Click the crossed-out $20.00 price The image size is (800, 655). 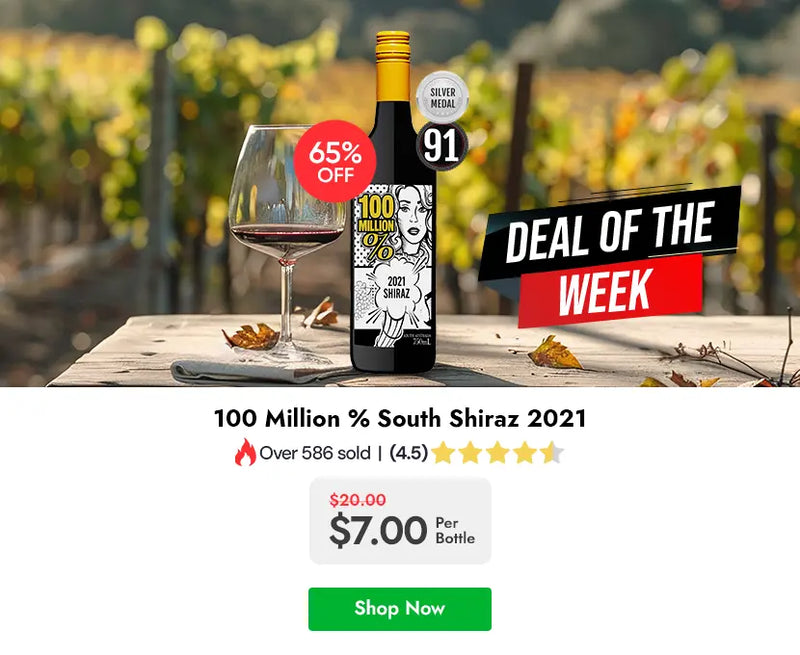(x=358, y=500)
